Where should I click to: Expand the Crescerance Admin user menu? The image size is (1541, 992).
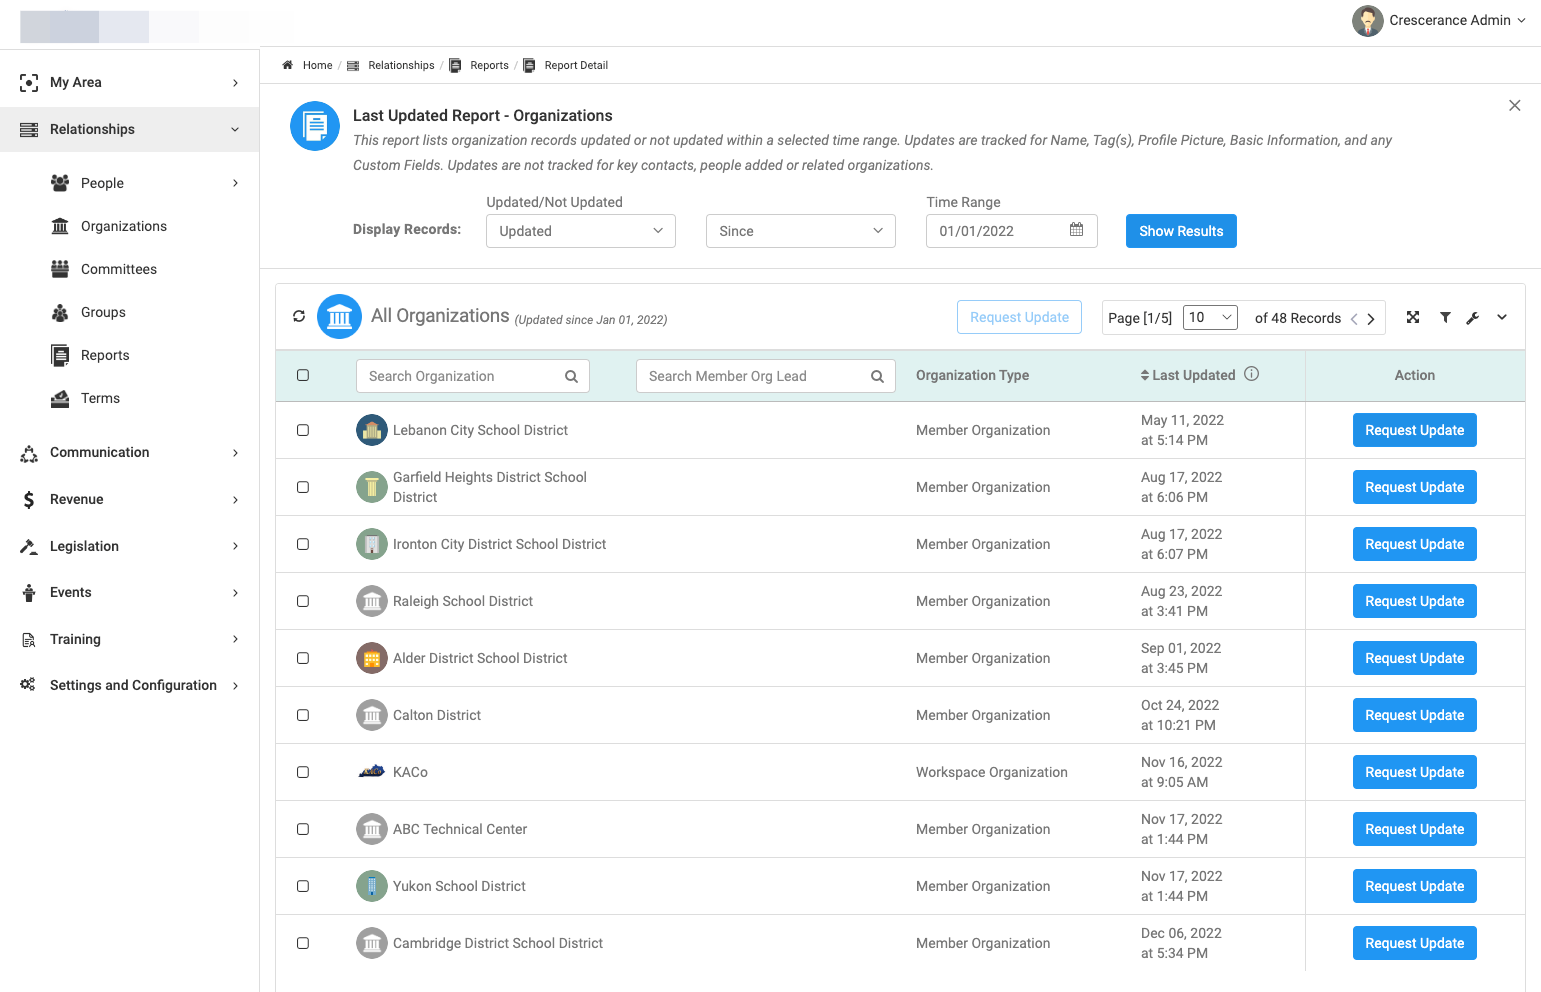pos(1522,20)
